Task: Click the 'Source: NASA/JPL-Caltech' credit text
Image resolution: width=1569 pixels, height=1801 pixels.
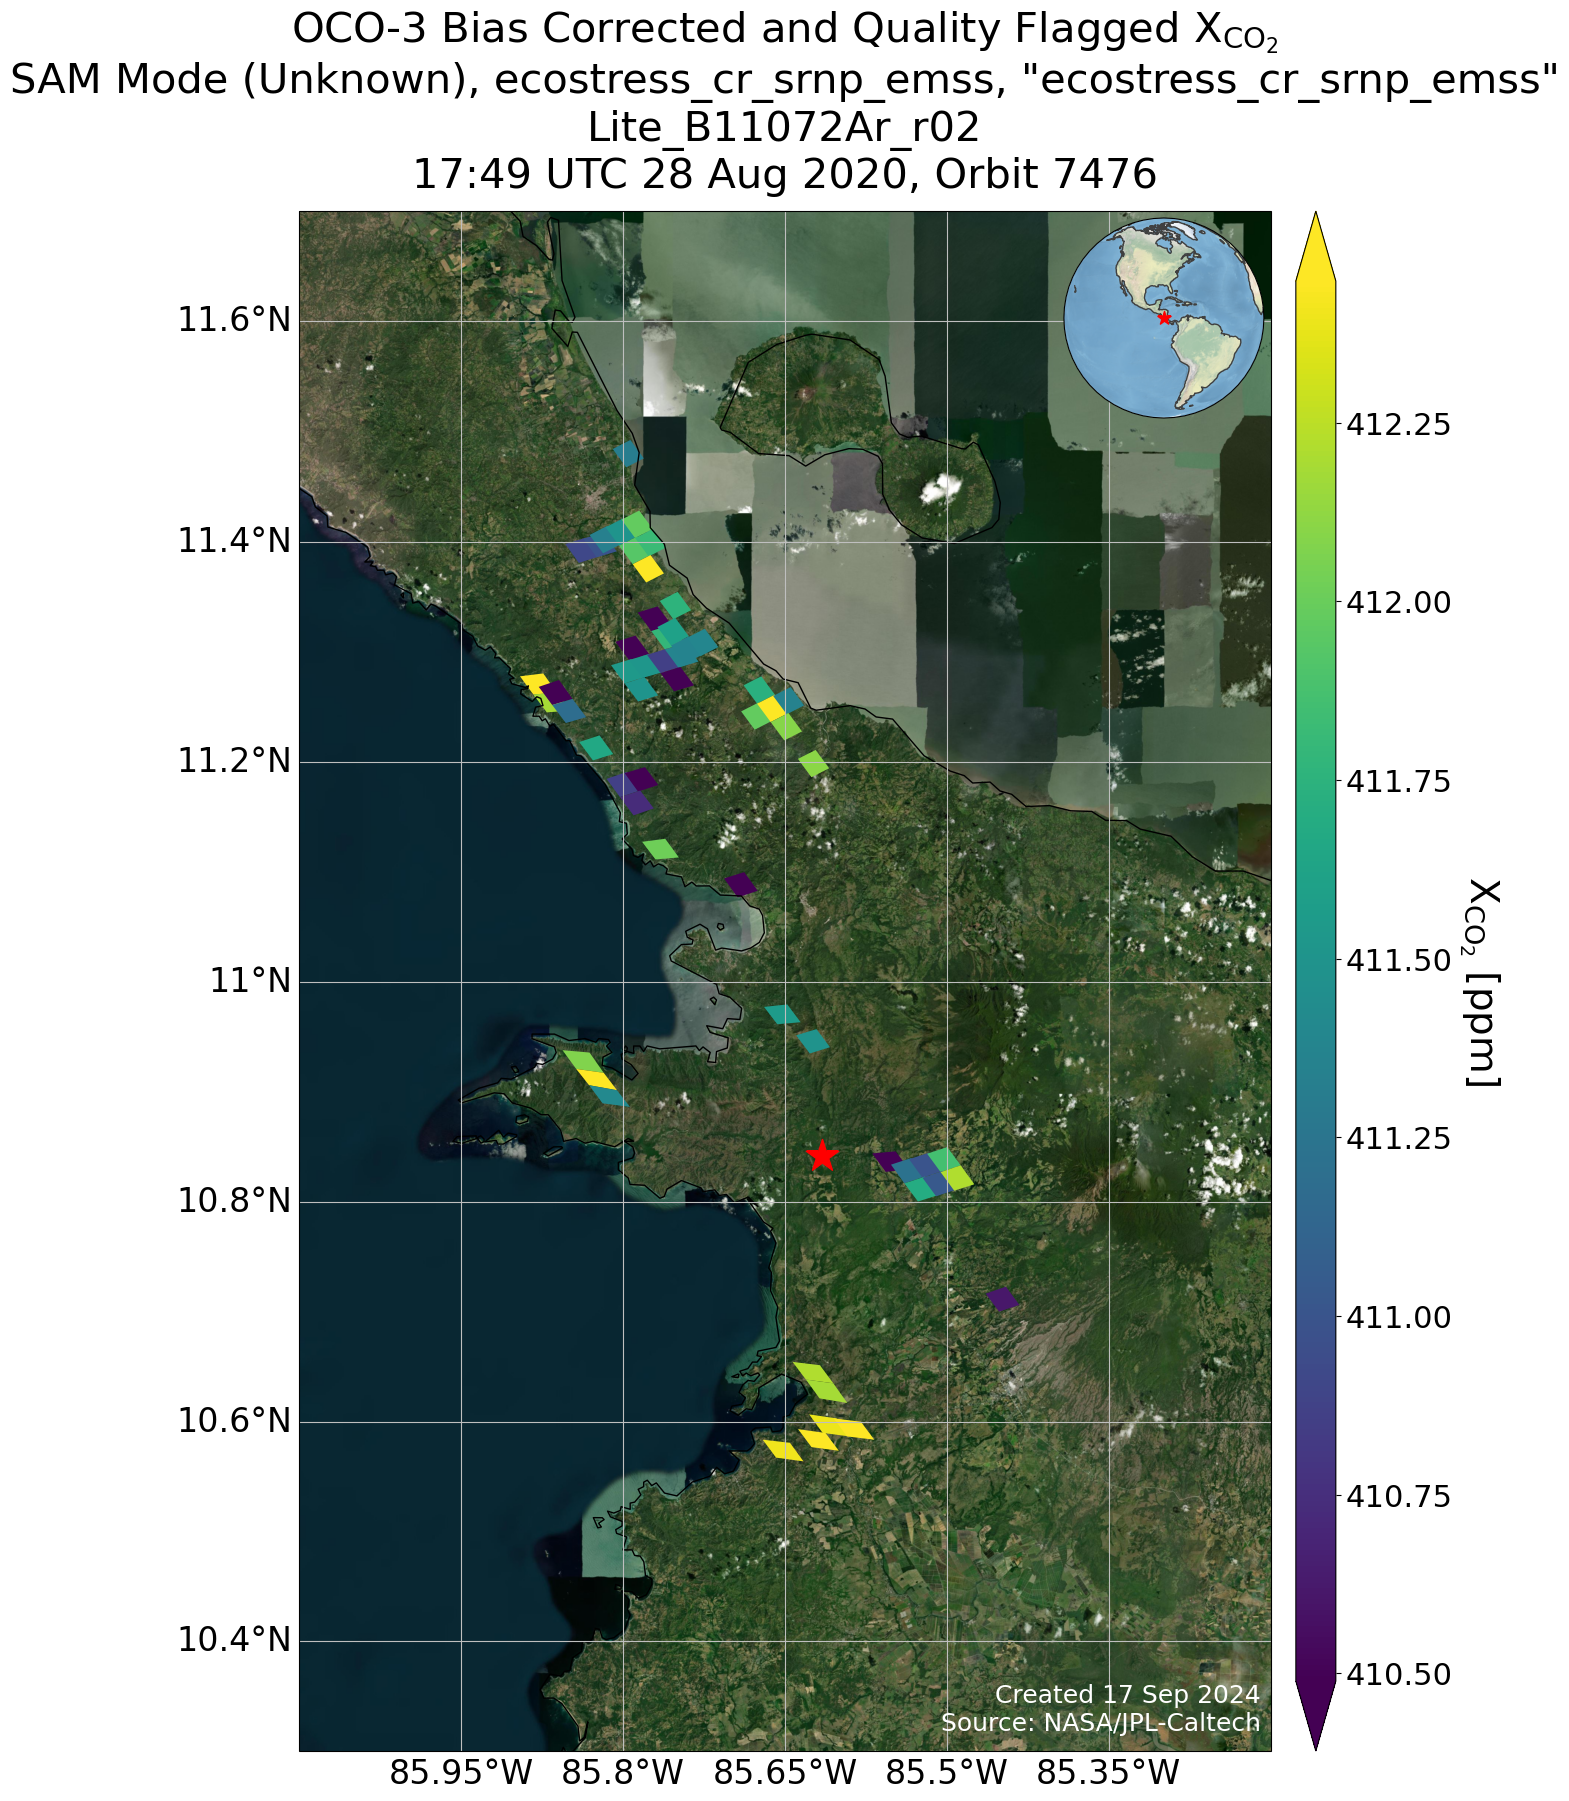Action: click(1100, 1723)
